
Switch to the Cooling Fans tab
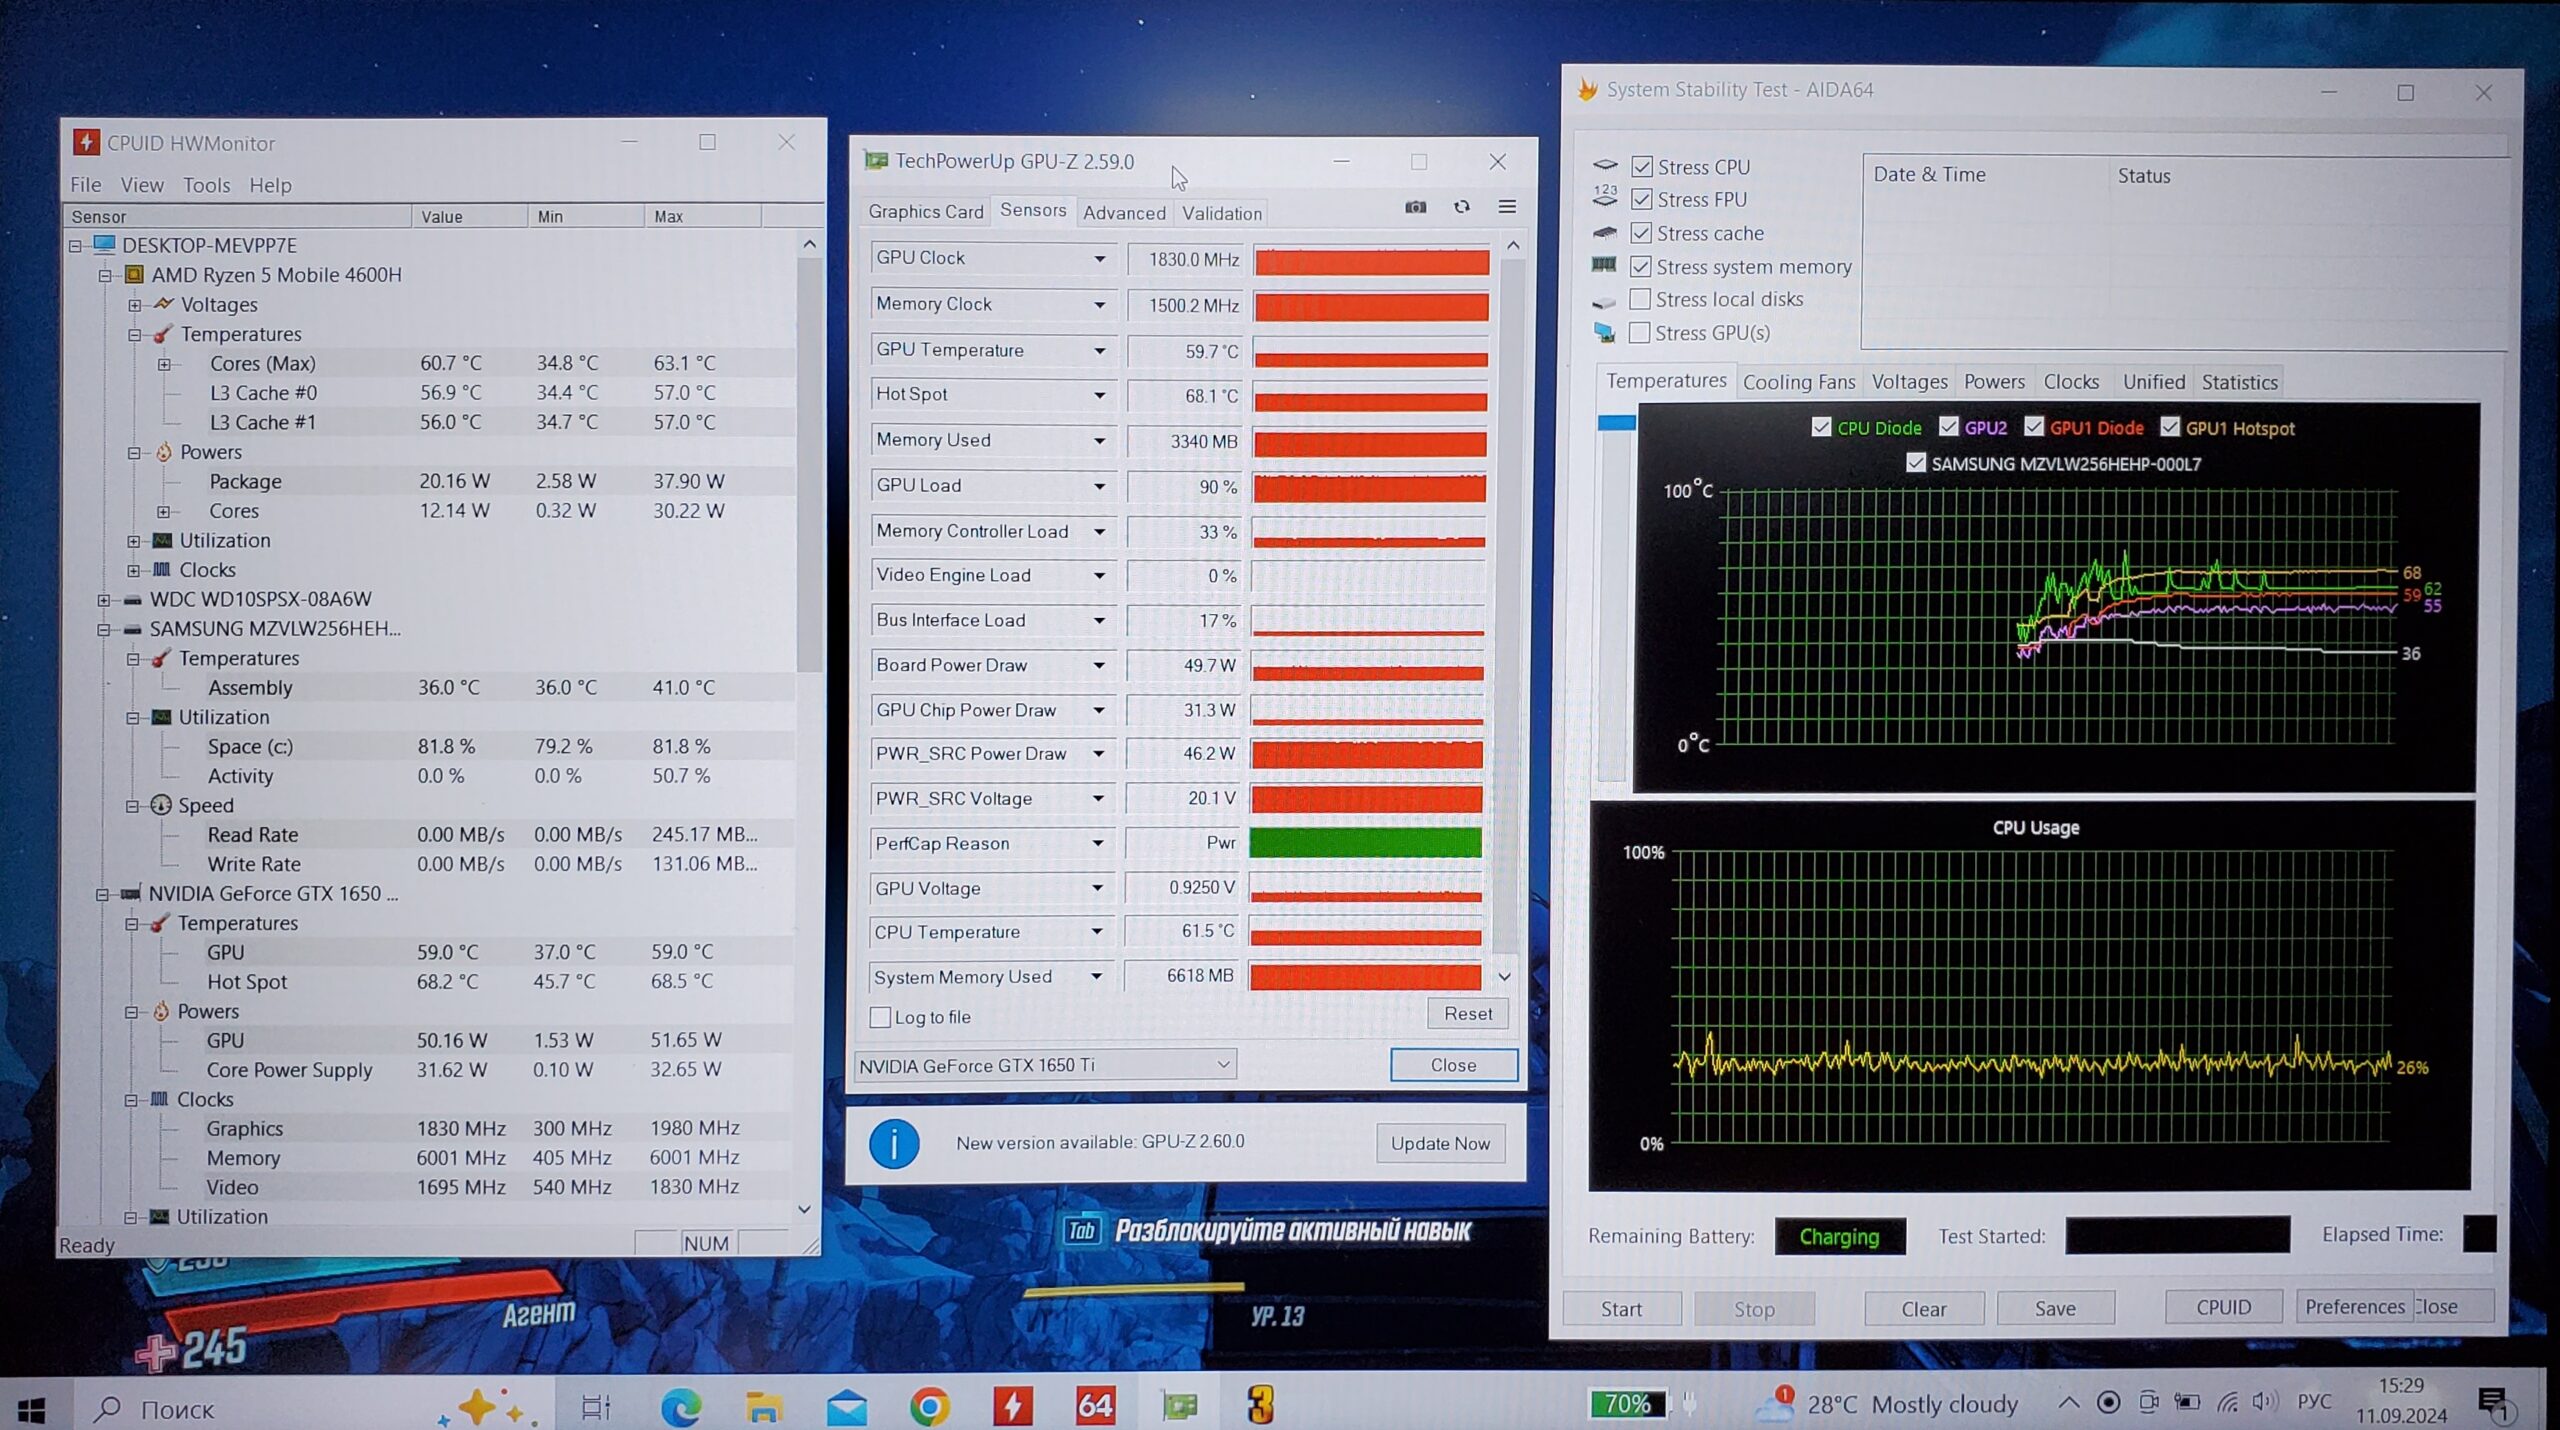tap(1798, 382)
